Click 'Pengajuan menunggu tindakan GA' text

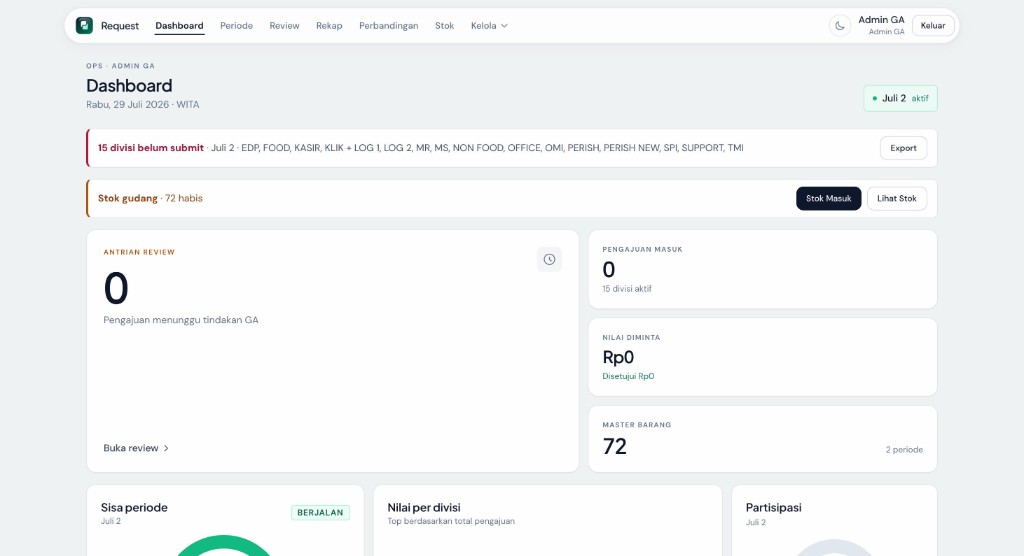pos(181,320)
